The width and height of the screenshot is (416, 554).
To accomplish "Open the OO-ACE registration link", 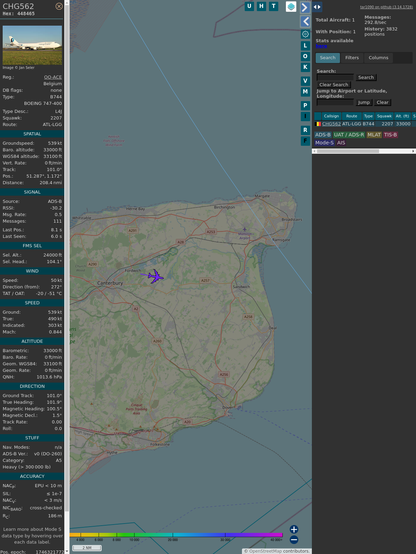I will [x=53, y=77].
